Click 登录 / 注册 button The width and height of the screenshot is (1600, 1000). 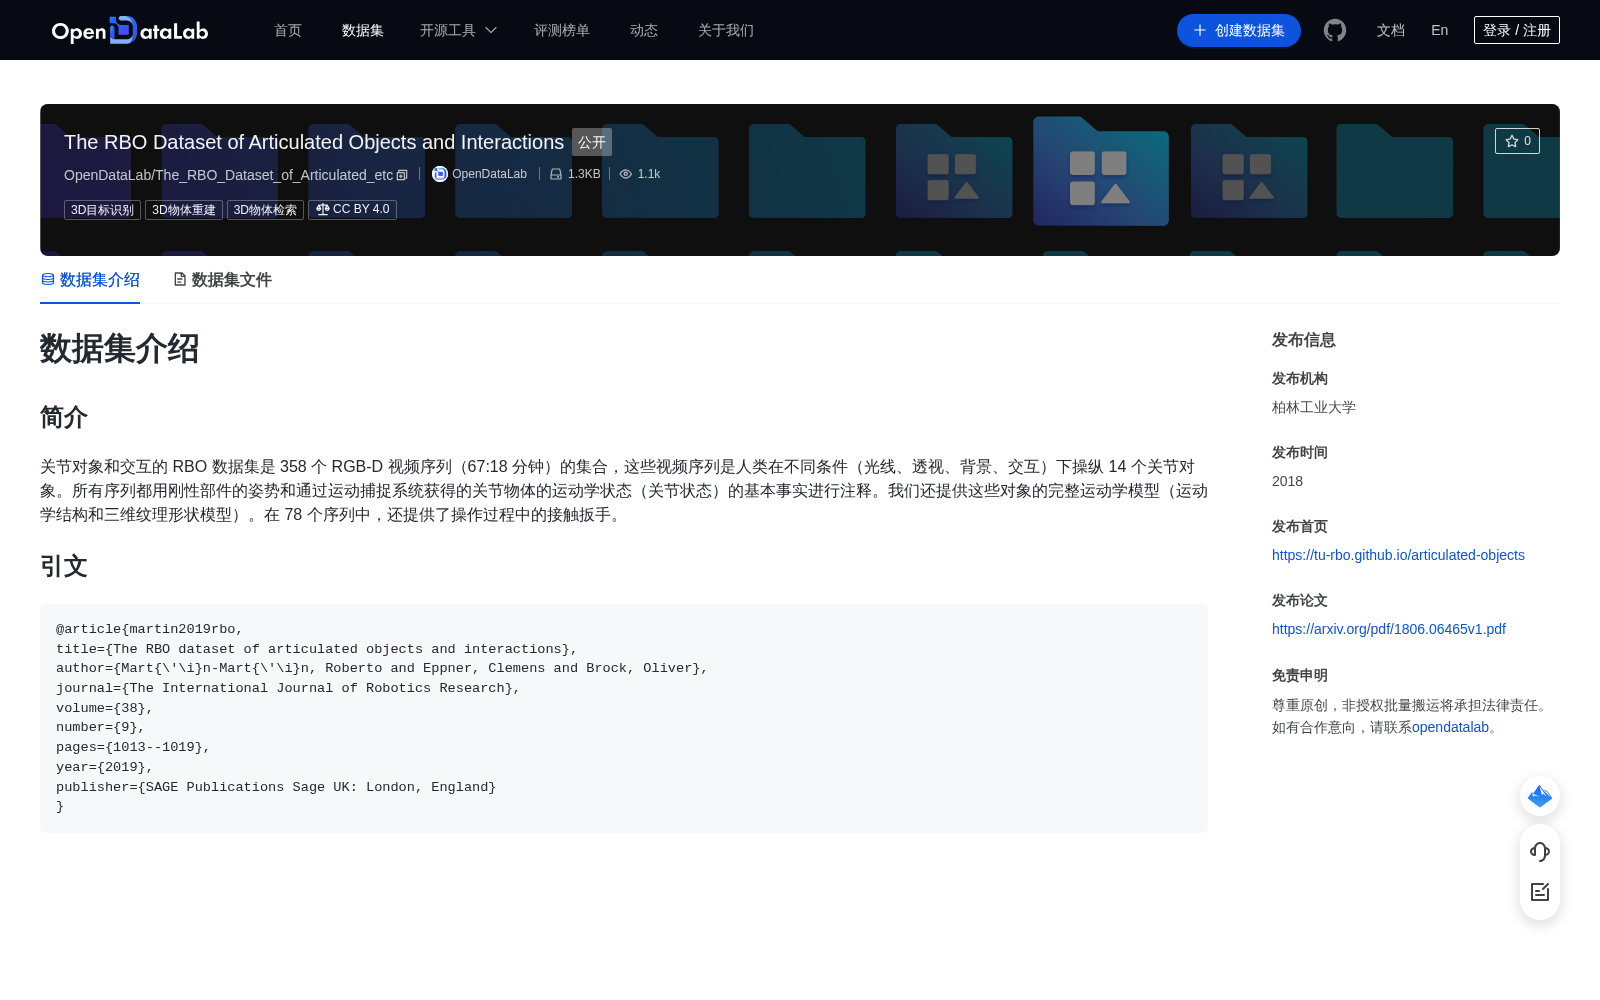pos(1517,30)
